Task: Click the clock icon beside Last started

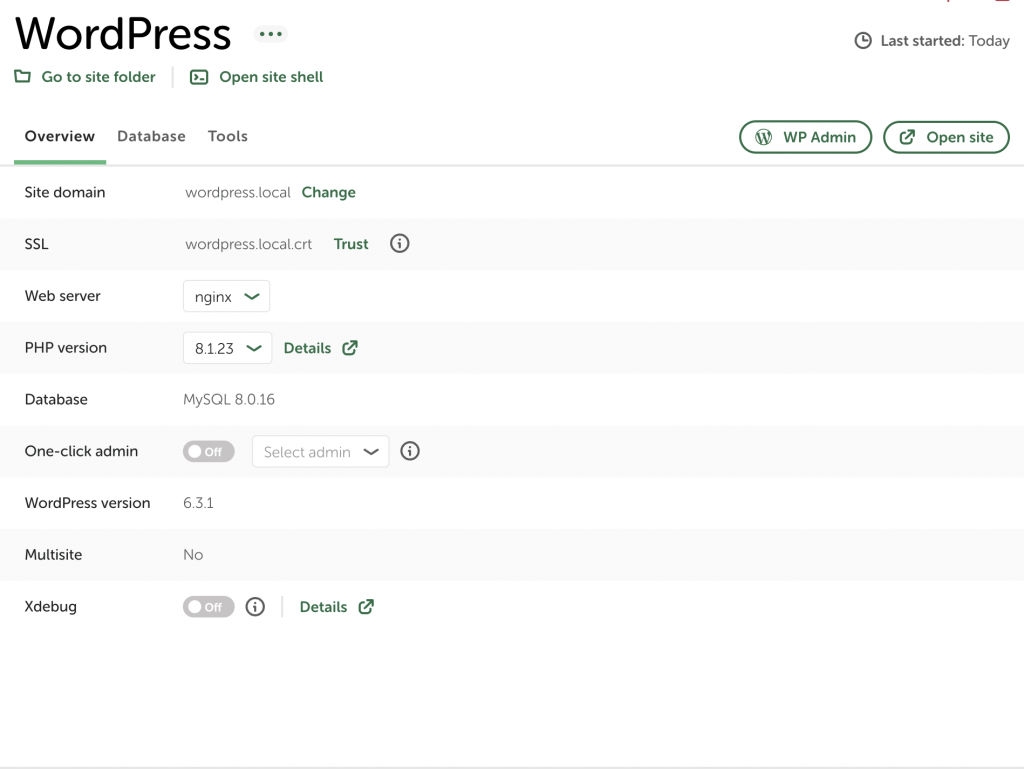Action: tap(863, 40)
